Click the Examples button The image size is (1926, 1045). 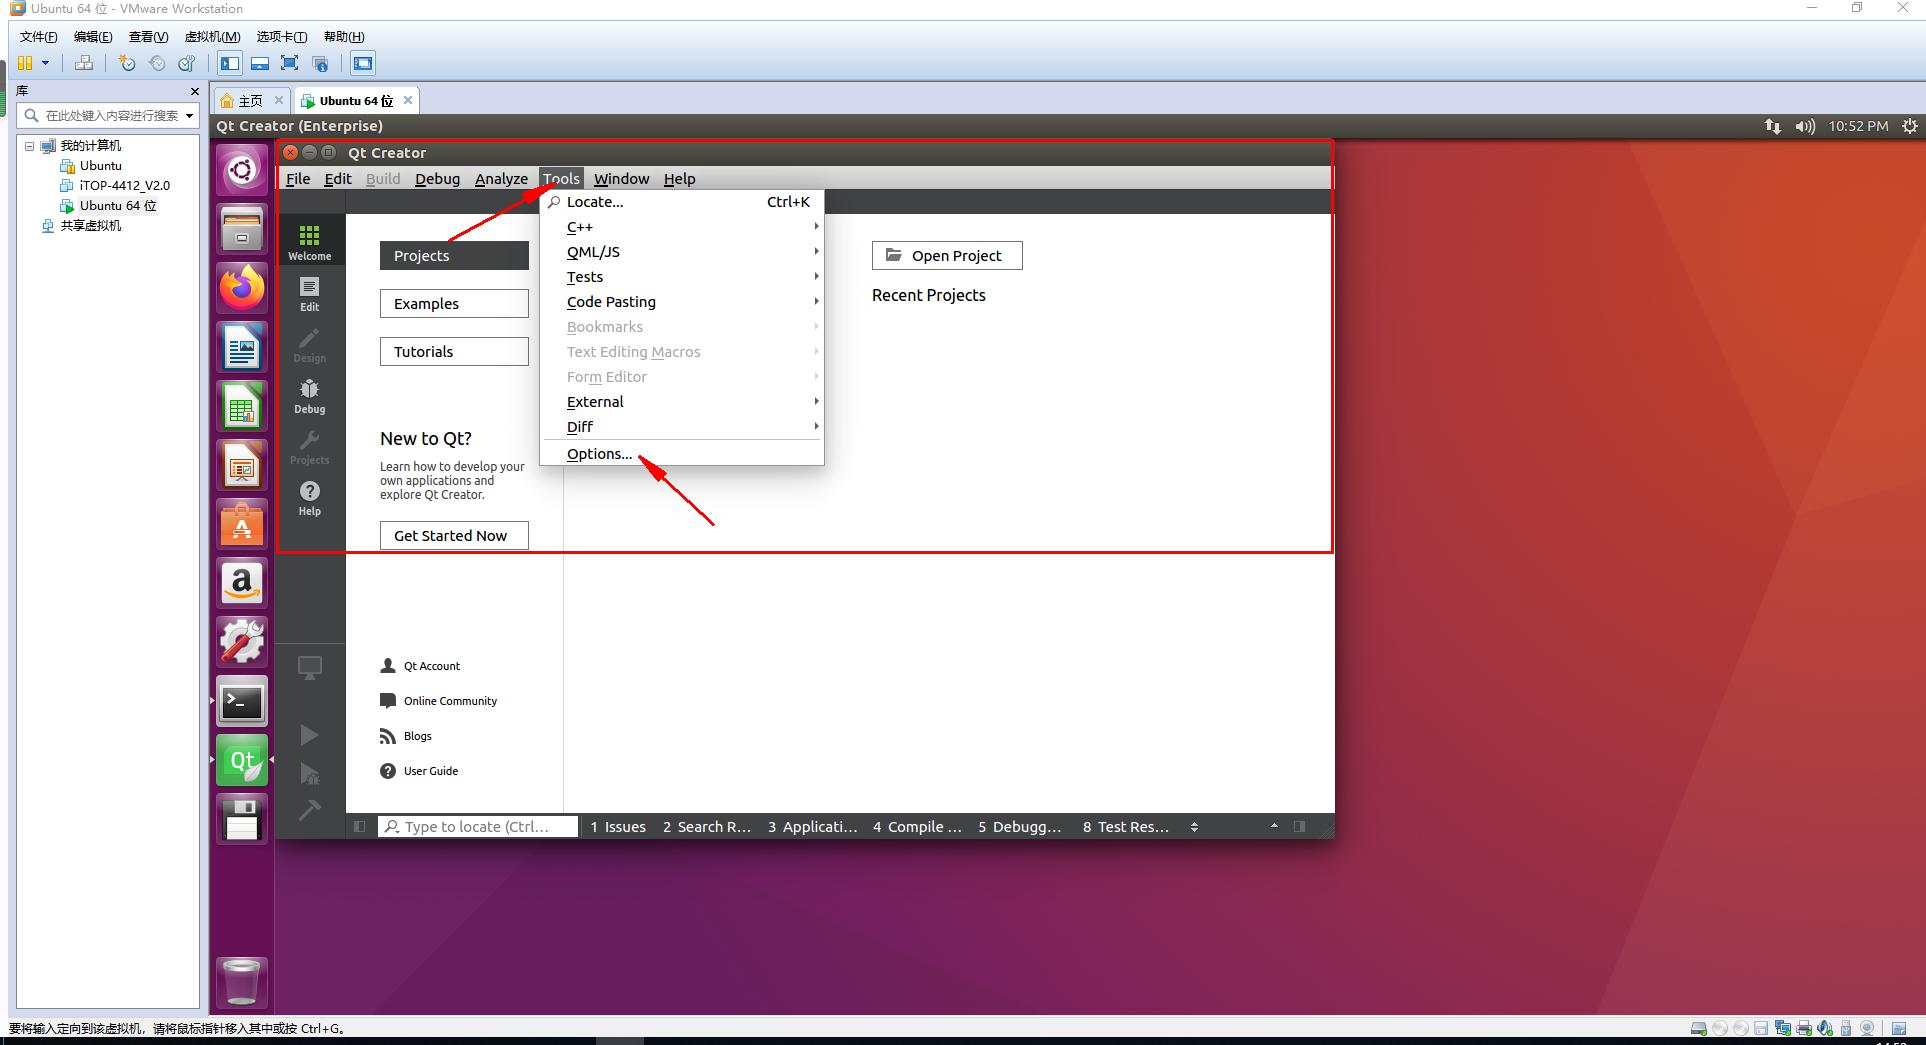coord(454,304)
